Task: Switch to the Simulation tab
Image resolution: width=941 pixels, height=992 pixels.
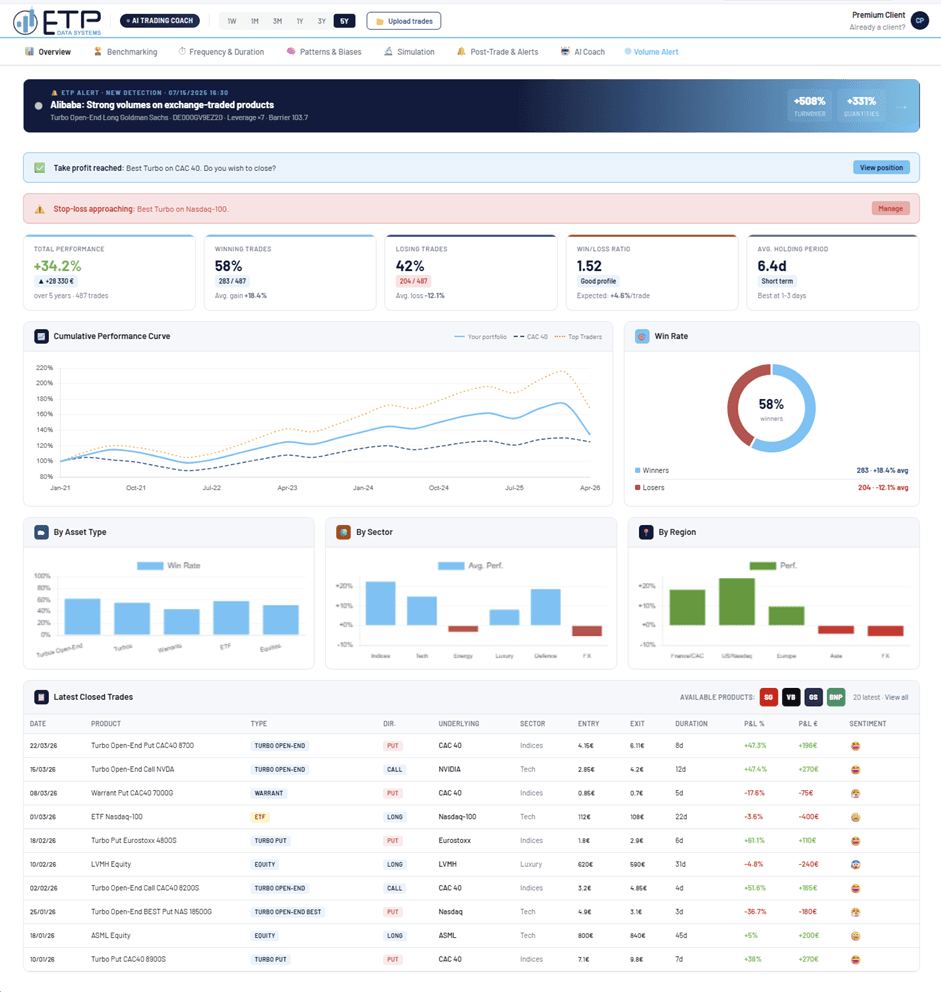Action: click(409, 52)
